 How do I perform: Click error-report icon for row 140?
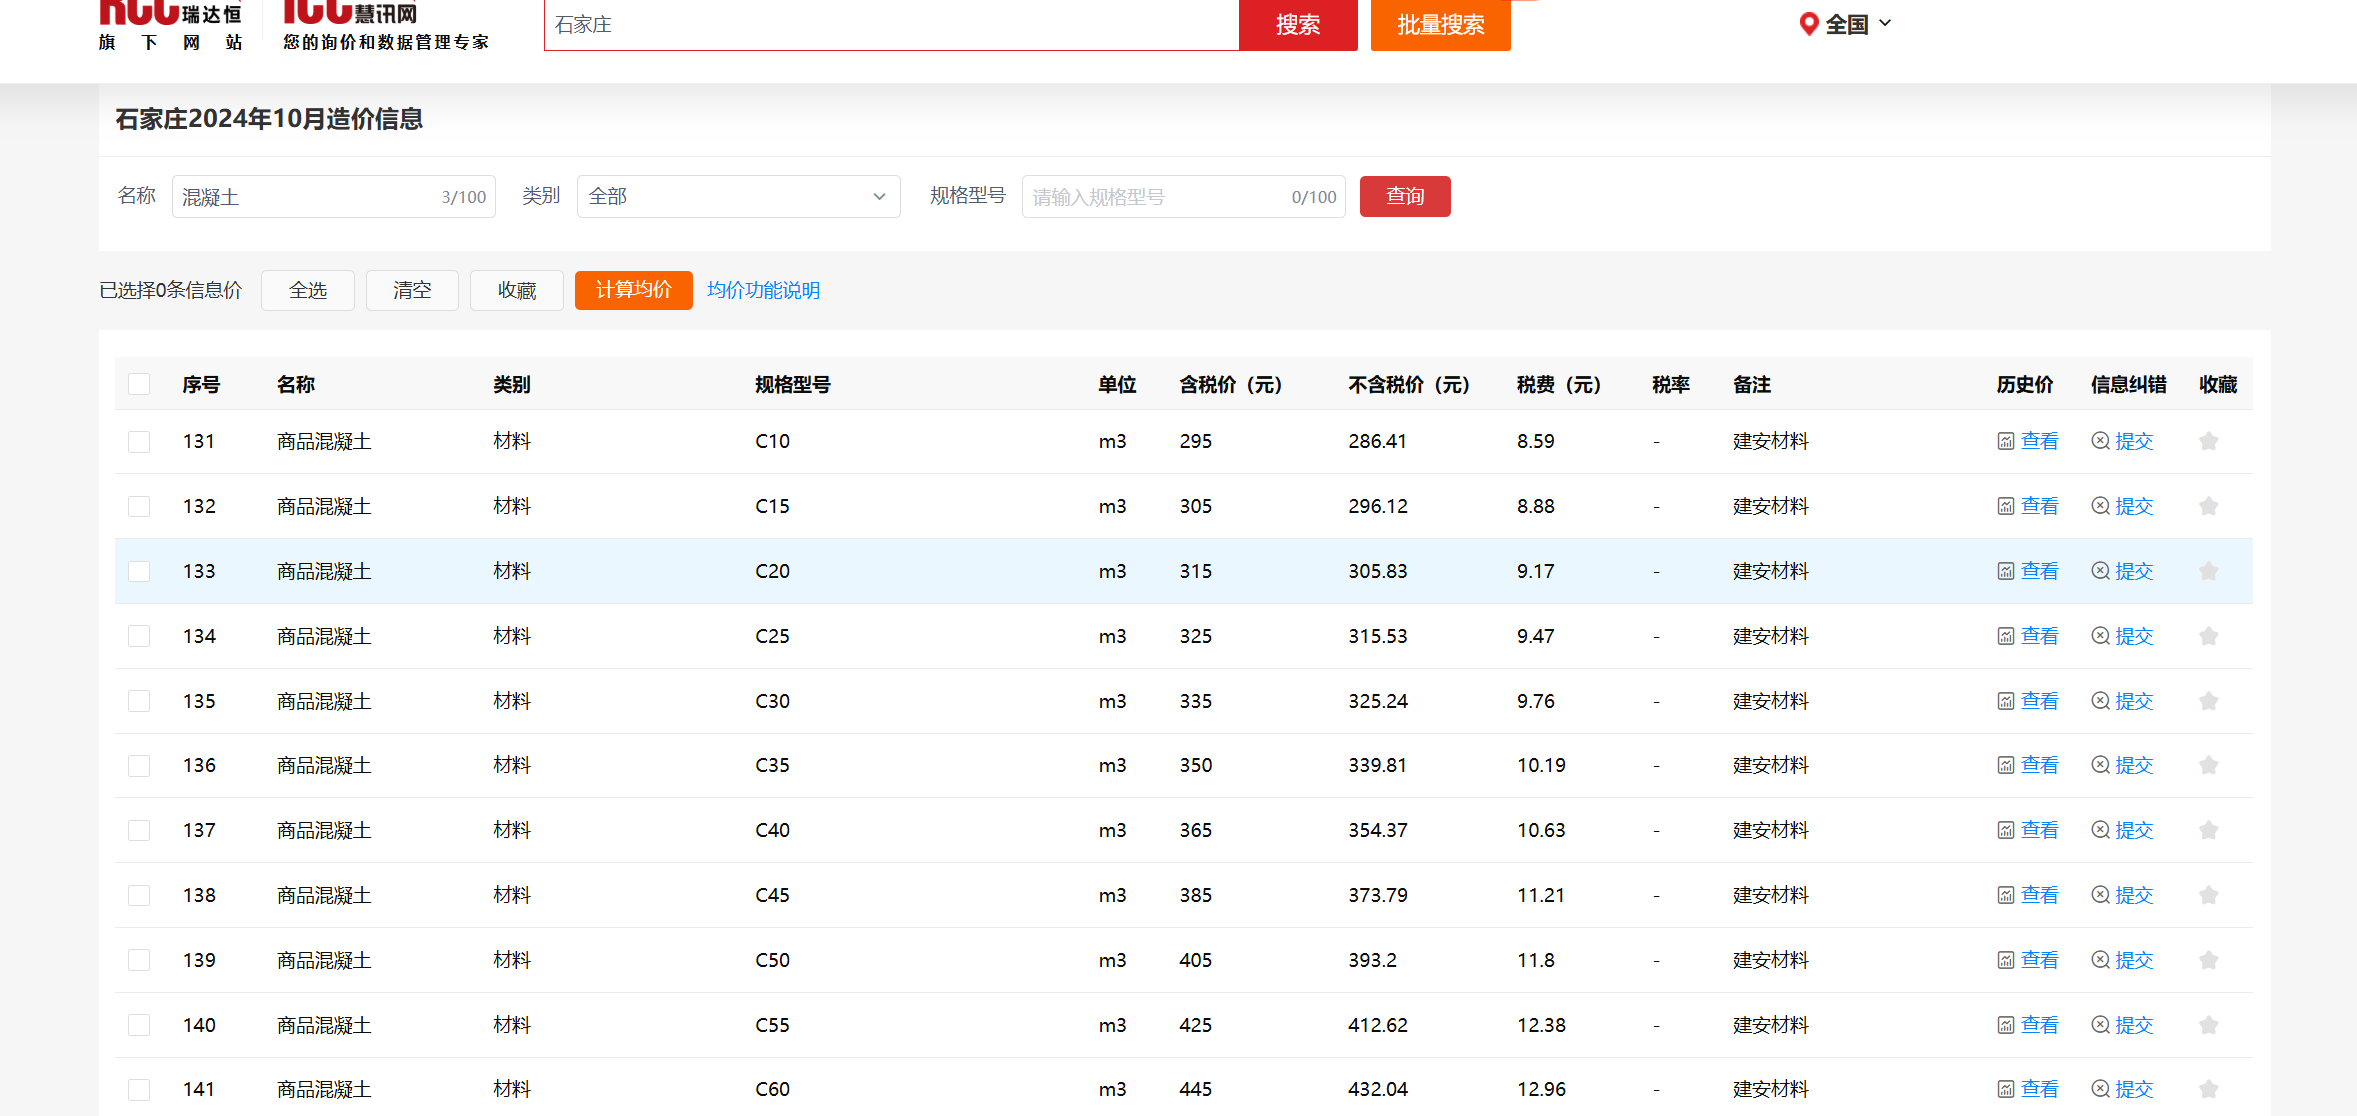click(x=2100, y=1025)
